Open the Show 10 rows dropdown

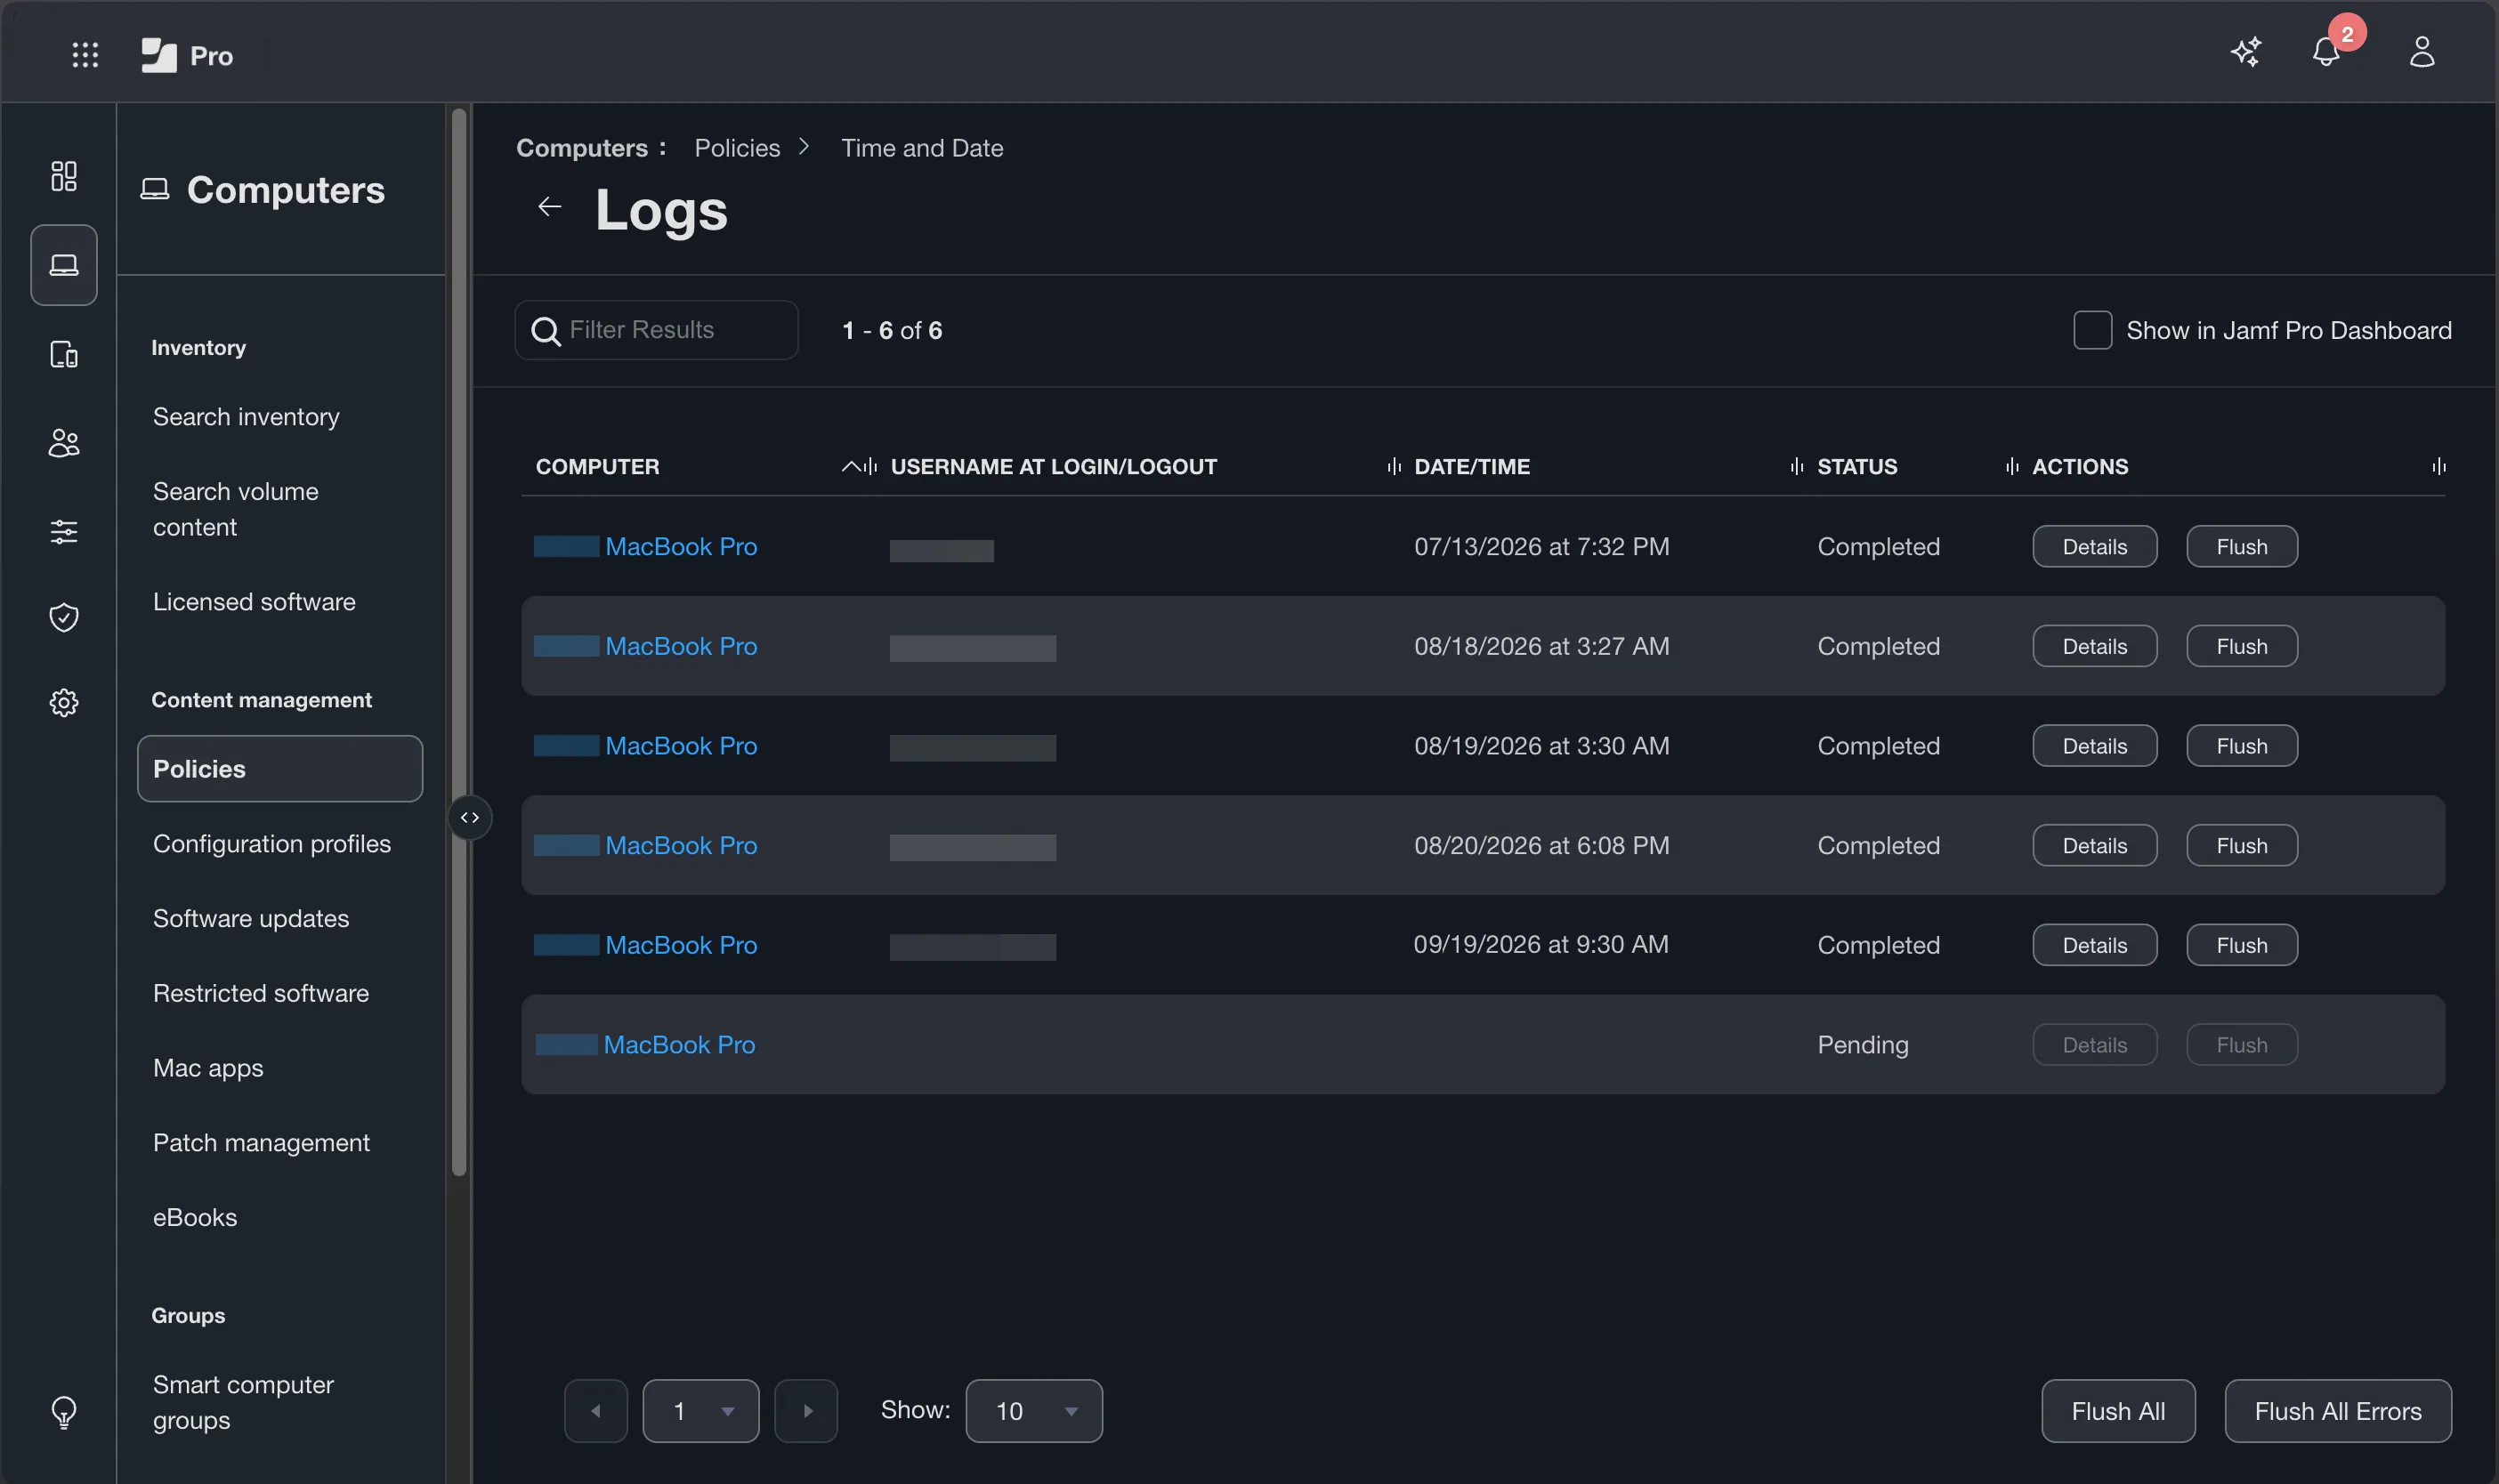tap(1034, 1411)
